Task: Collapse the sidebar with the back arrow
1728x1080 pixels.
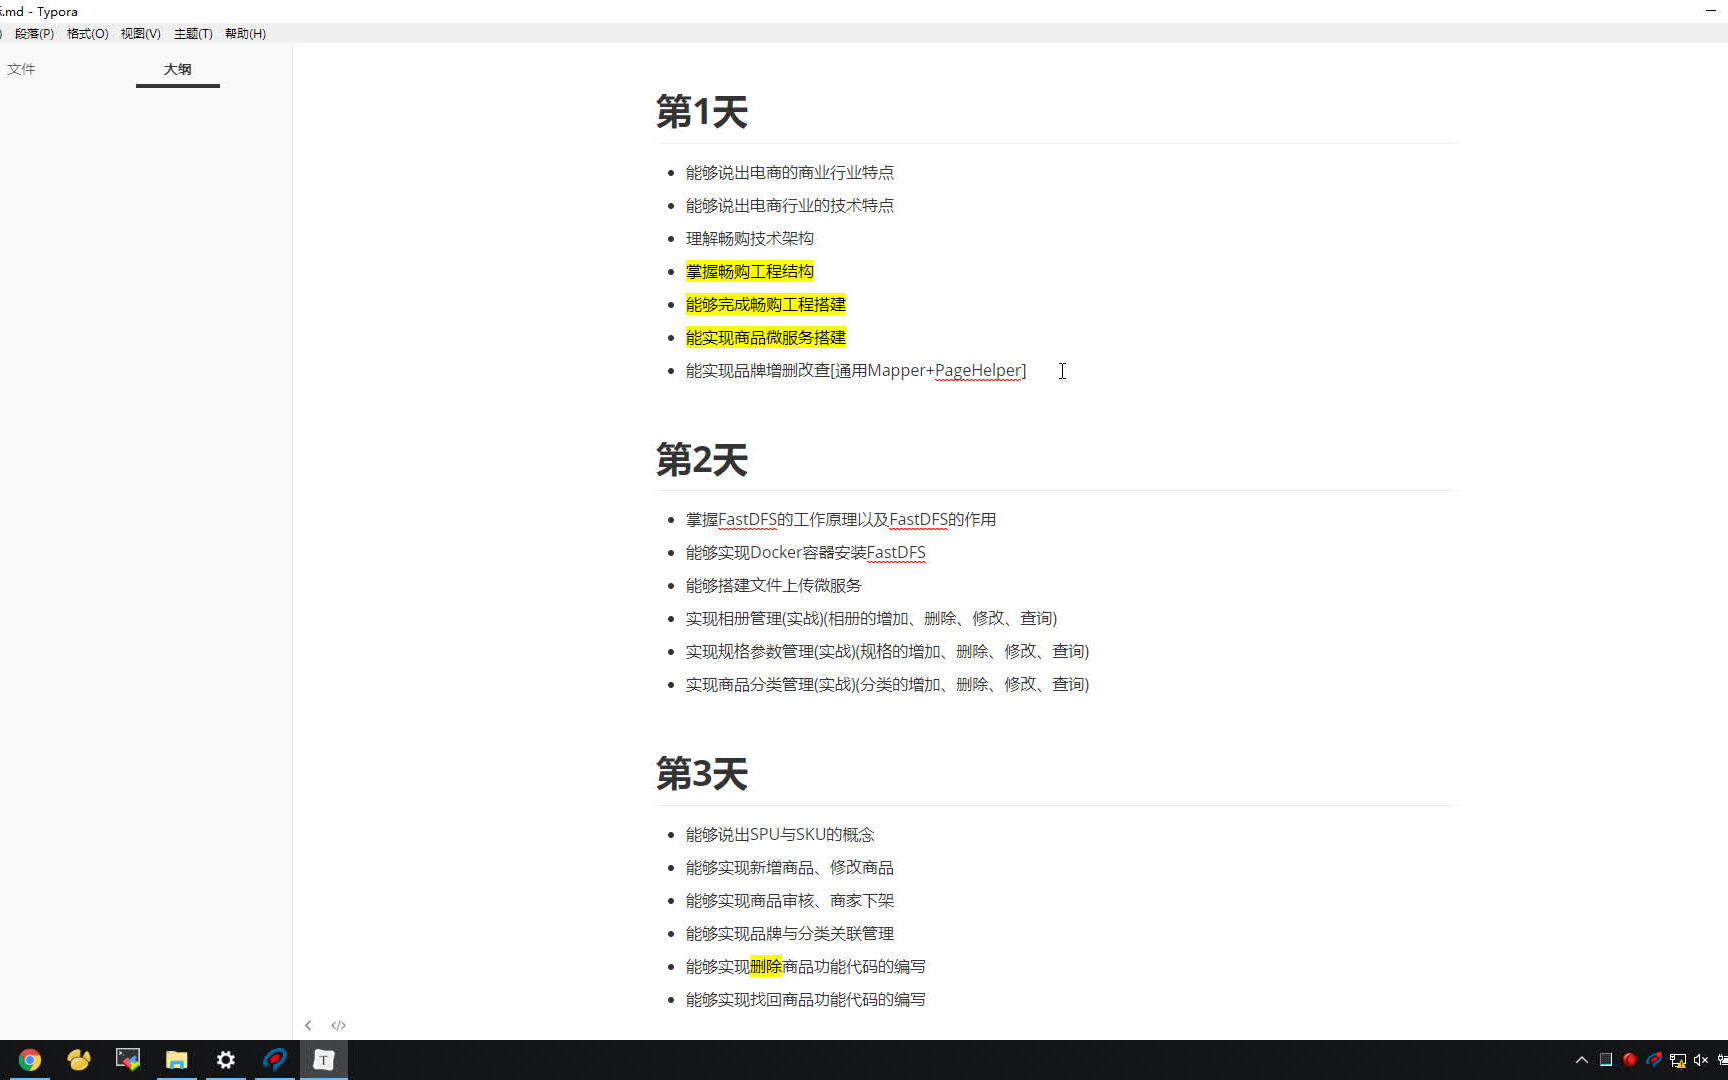Action: point(309,1024)
